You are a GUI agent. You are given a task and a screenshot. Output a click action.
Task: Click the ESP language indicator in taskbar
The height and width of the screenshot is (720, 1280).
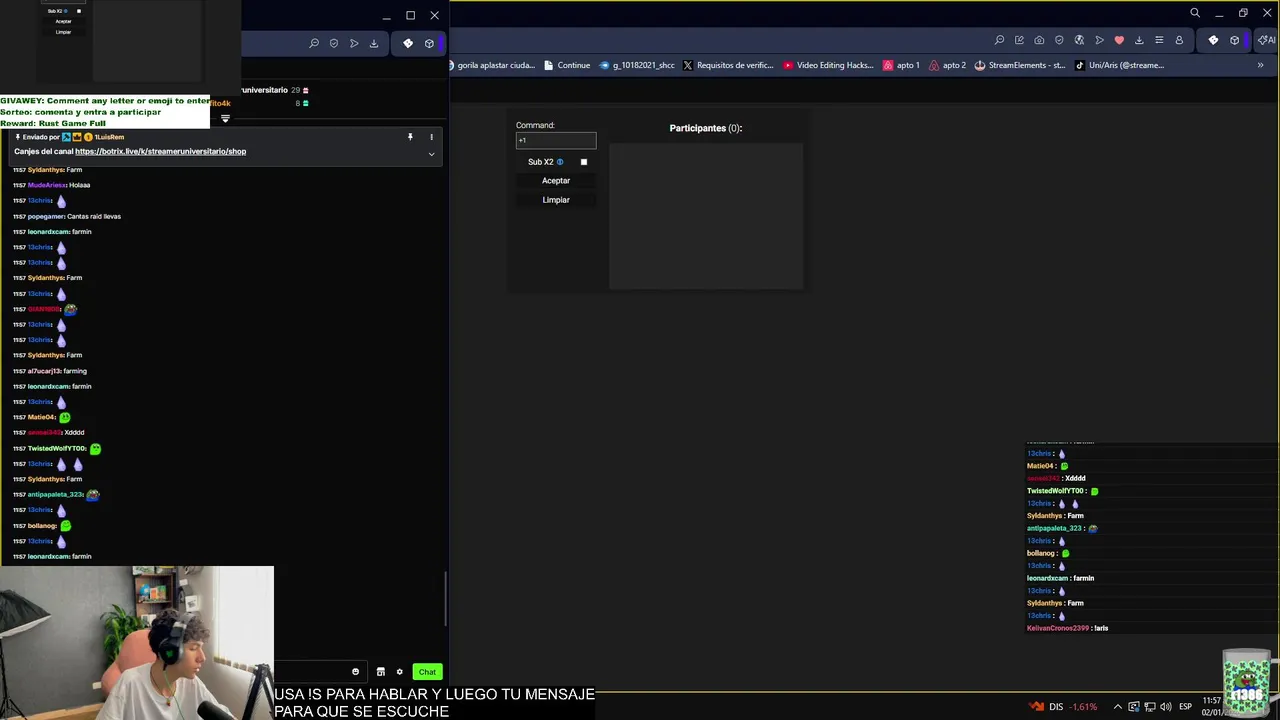(x=1185, y=707)
